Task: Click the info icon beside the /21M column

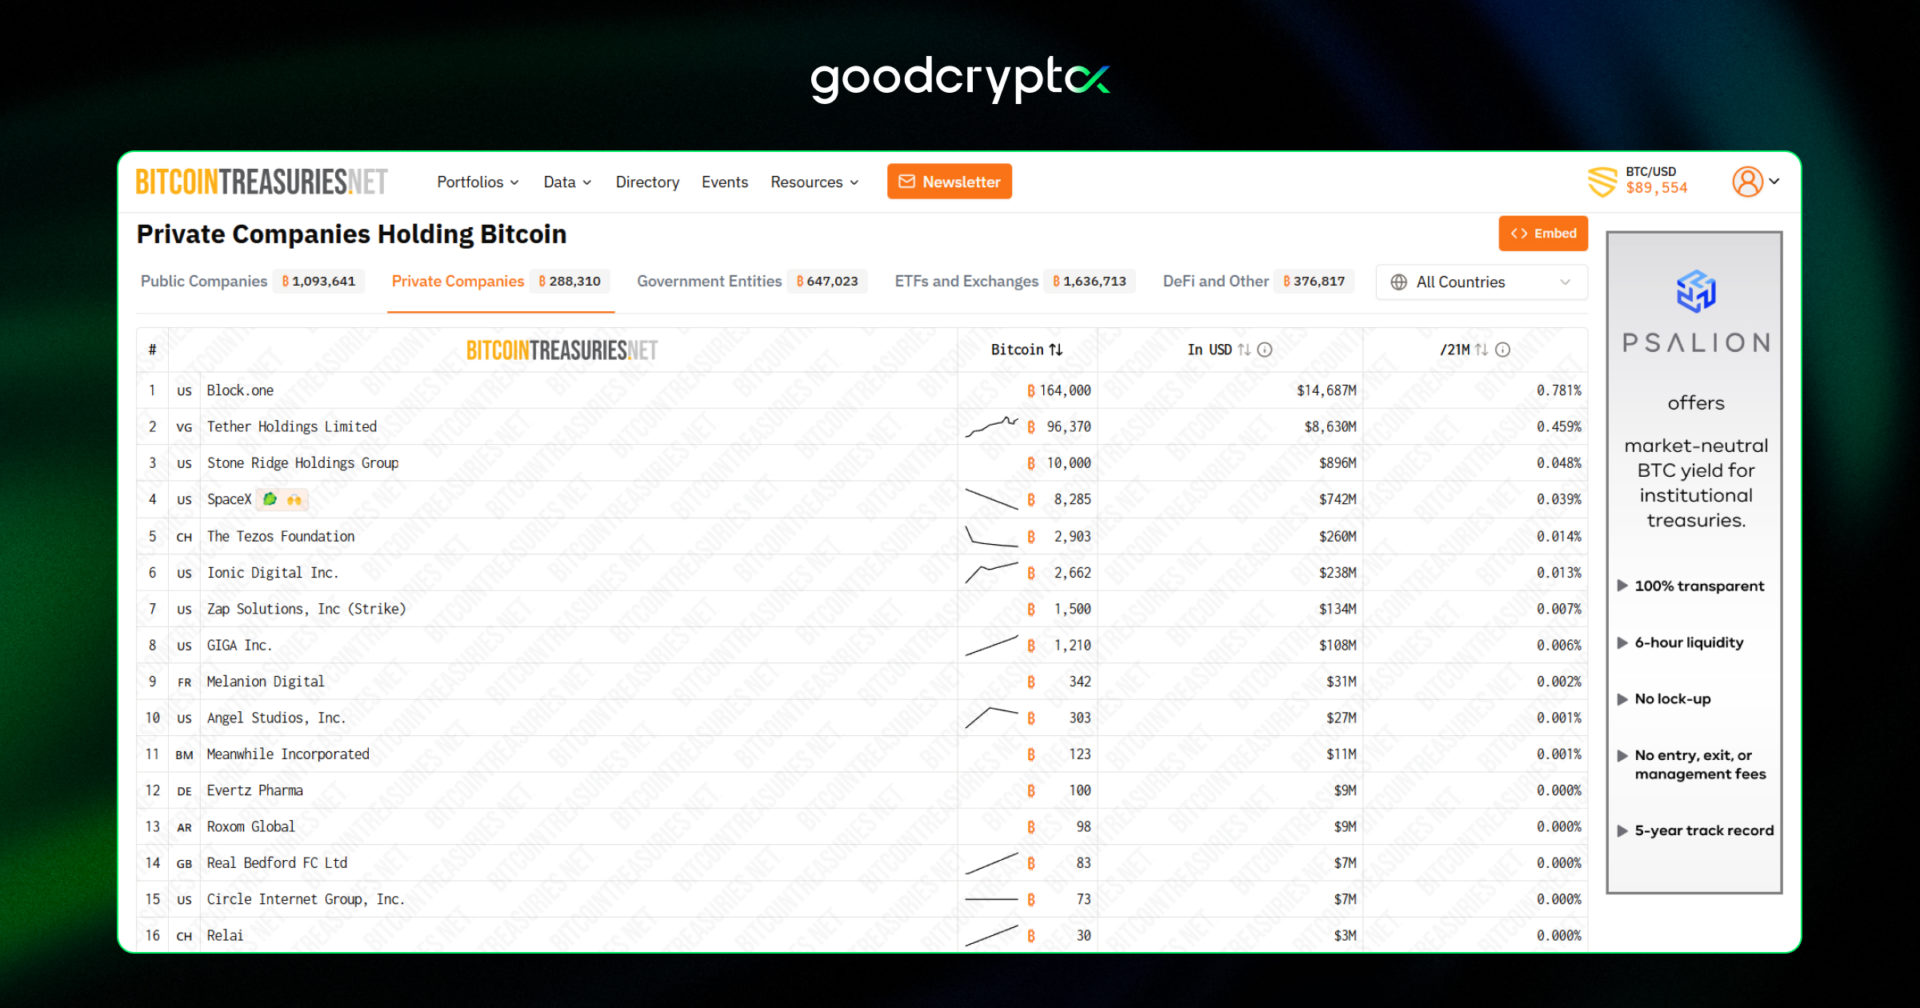Action: [1501, 350]
